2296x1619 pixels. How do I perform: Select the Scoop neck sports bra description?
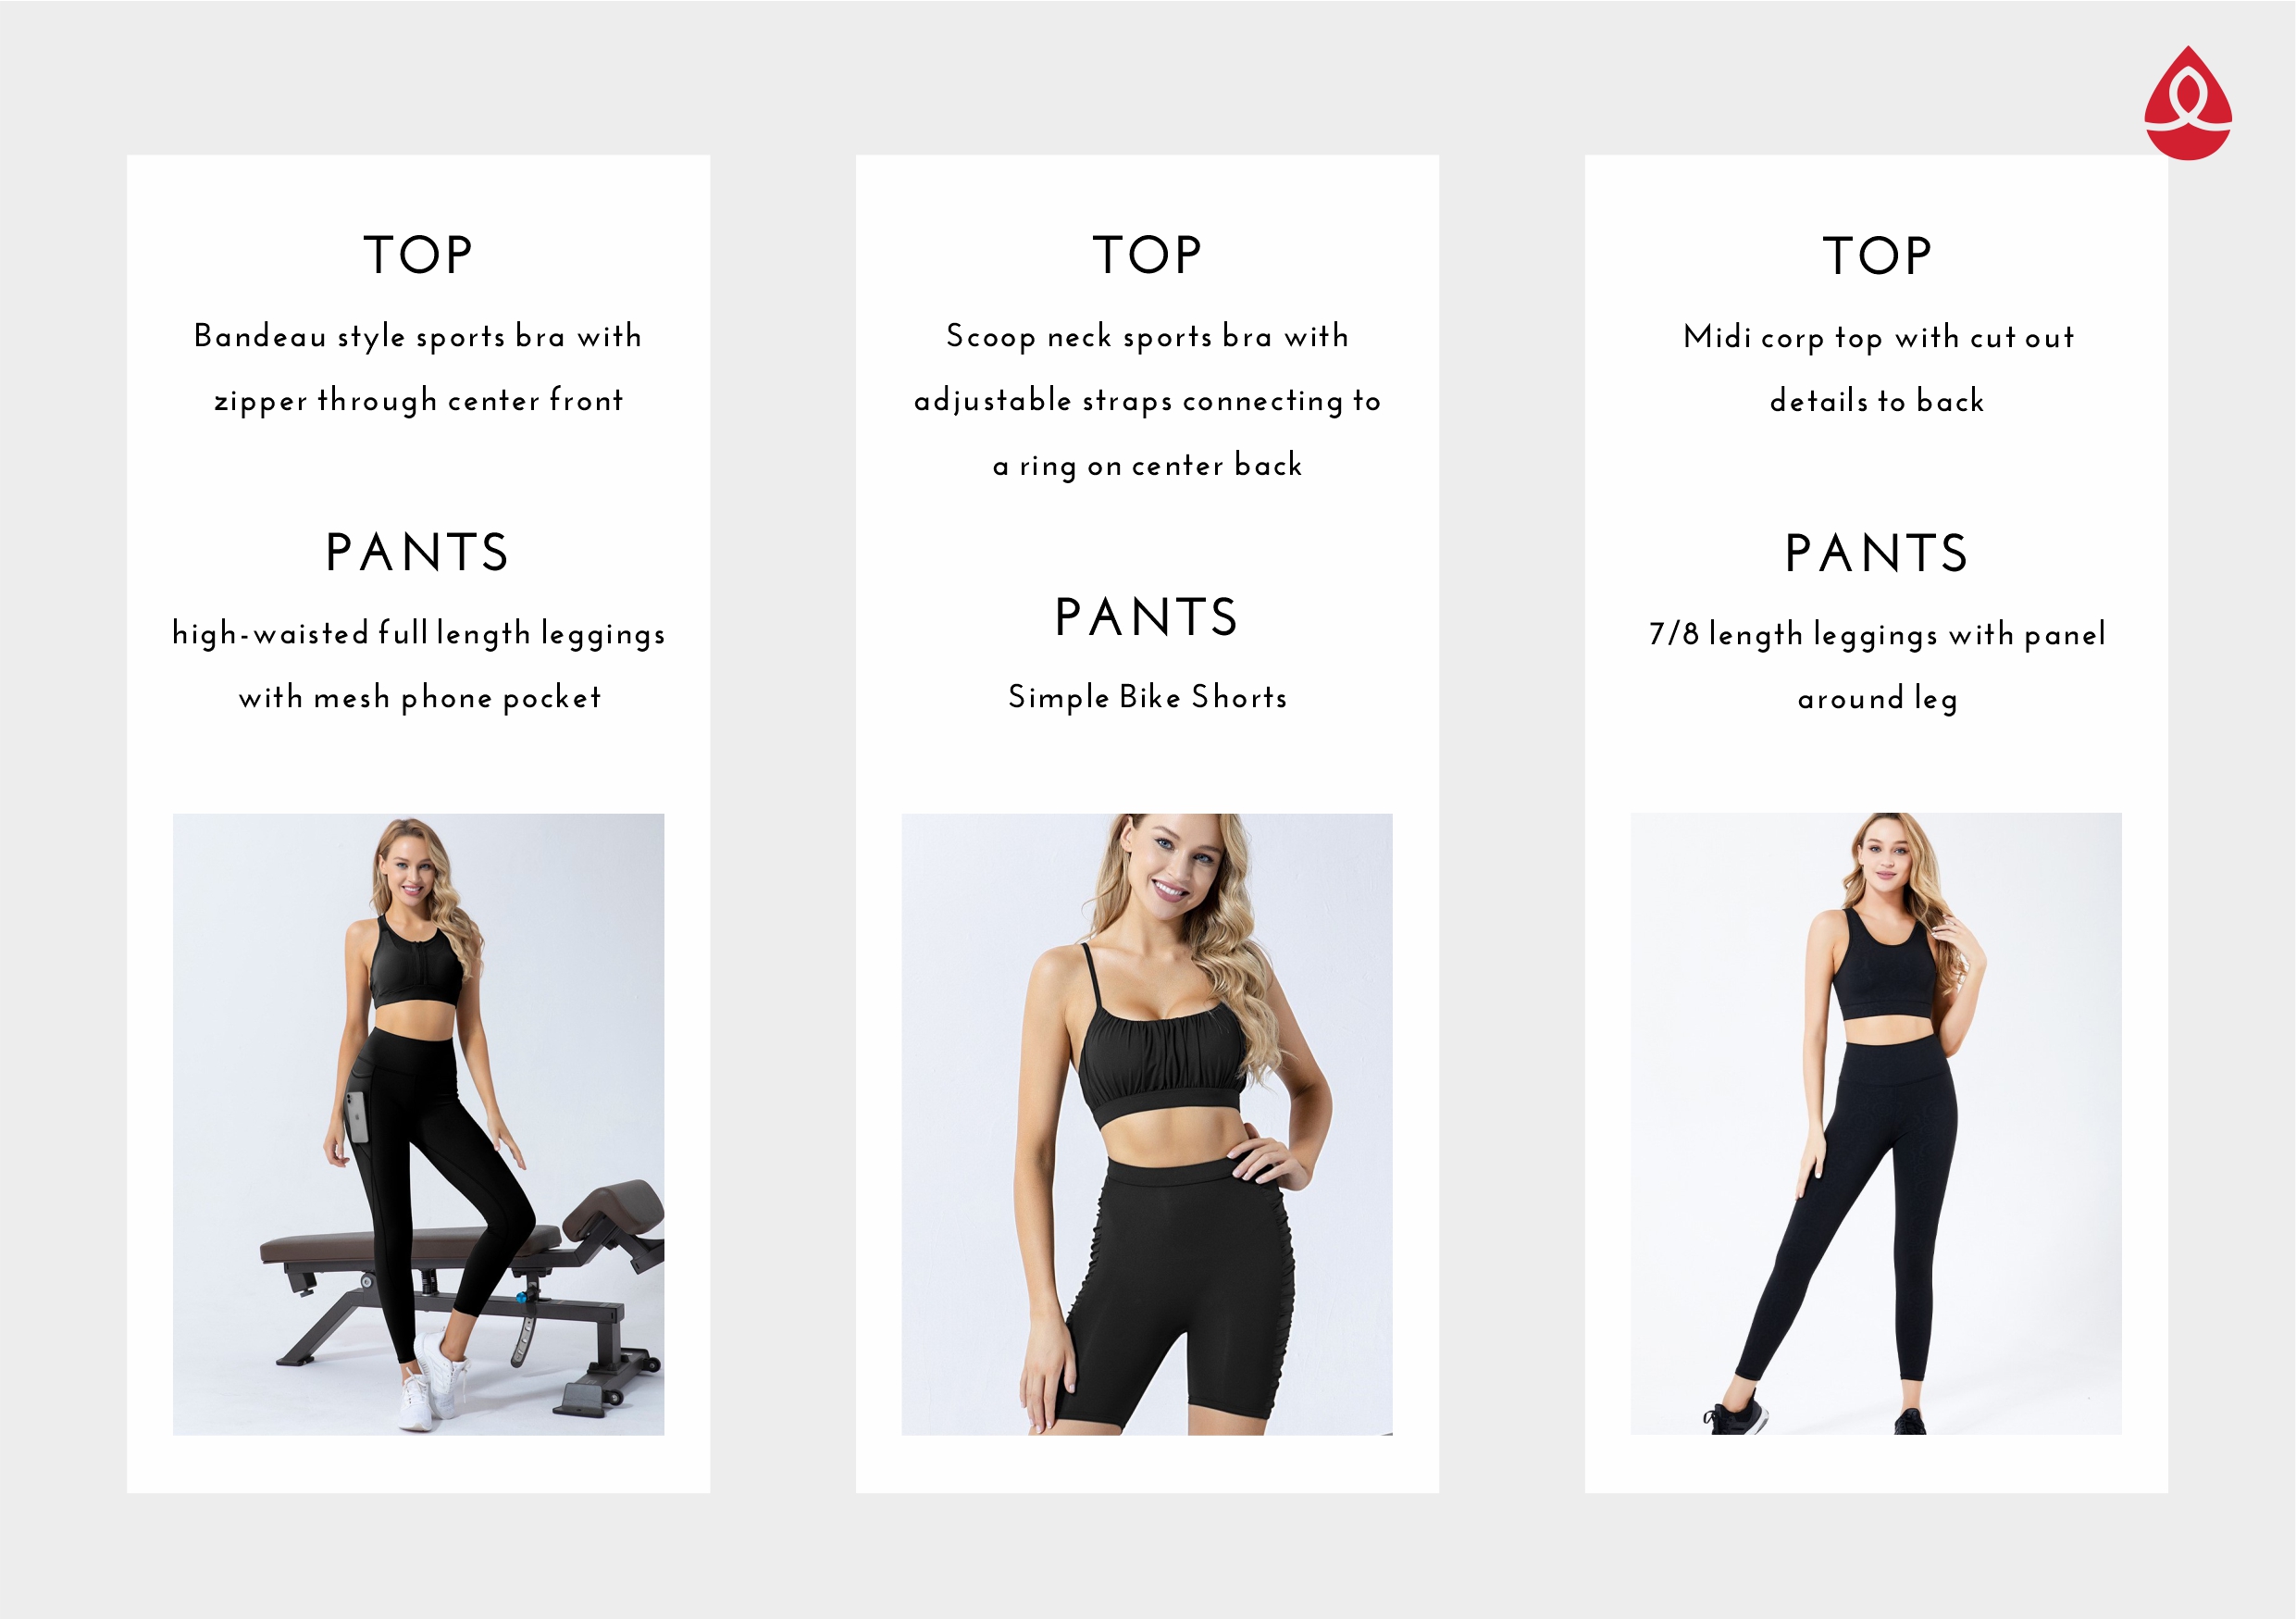pos(1147,400)
